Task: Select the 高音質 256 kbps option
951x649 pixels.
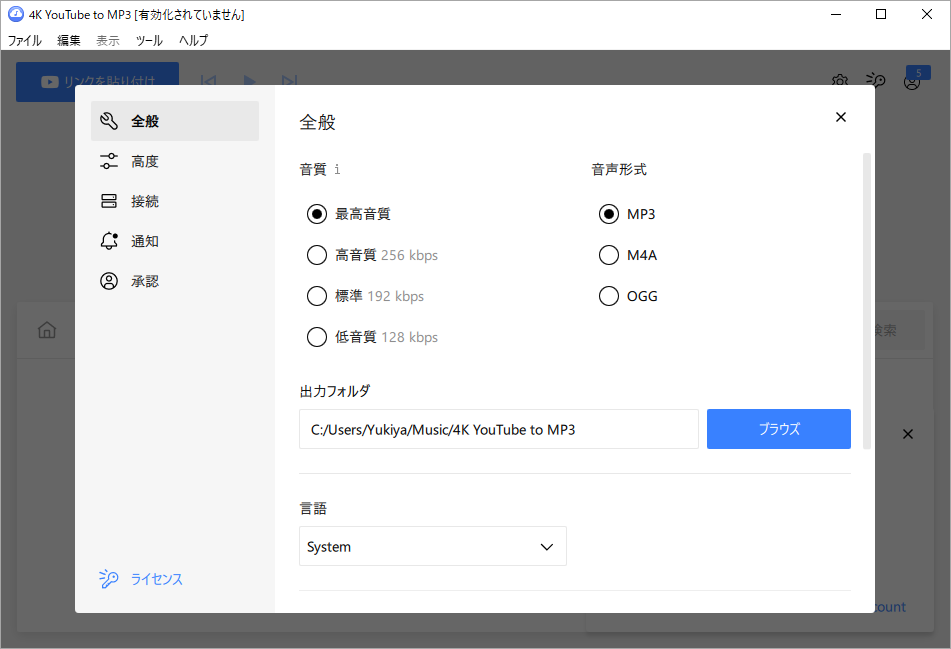Action: click(x=372, y=255)
